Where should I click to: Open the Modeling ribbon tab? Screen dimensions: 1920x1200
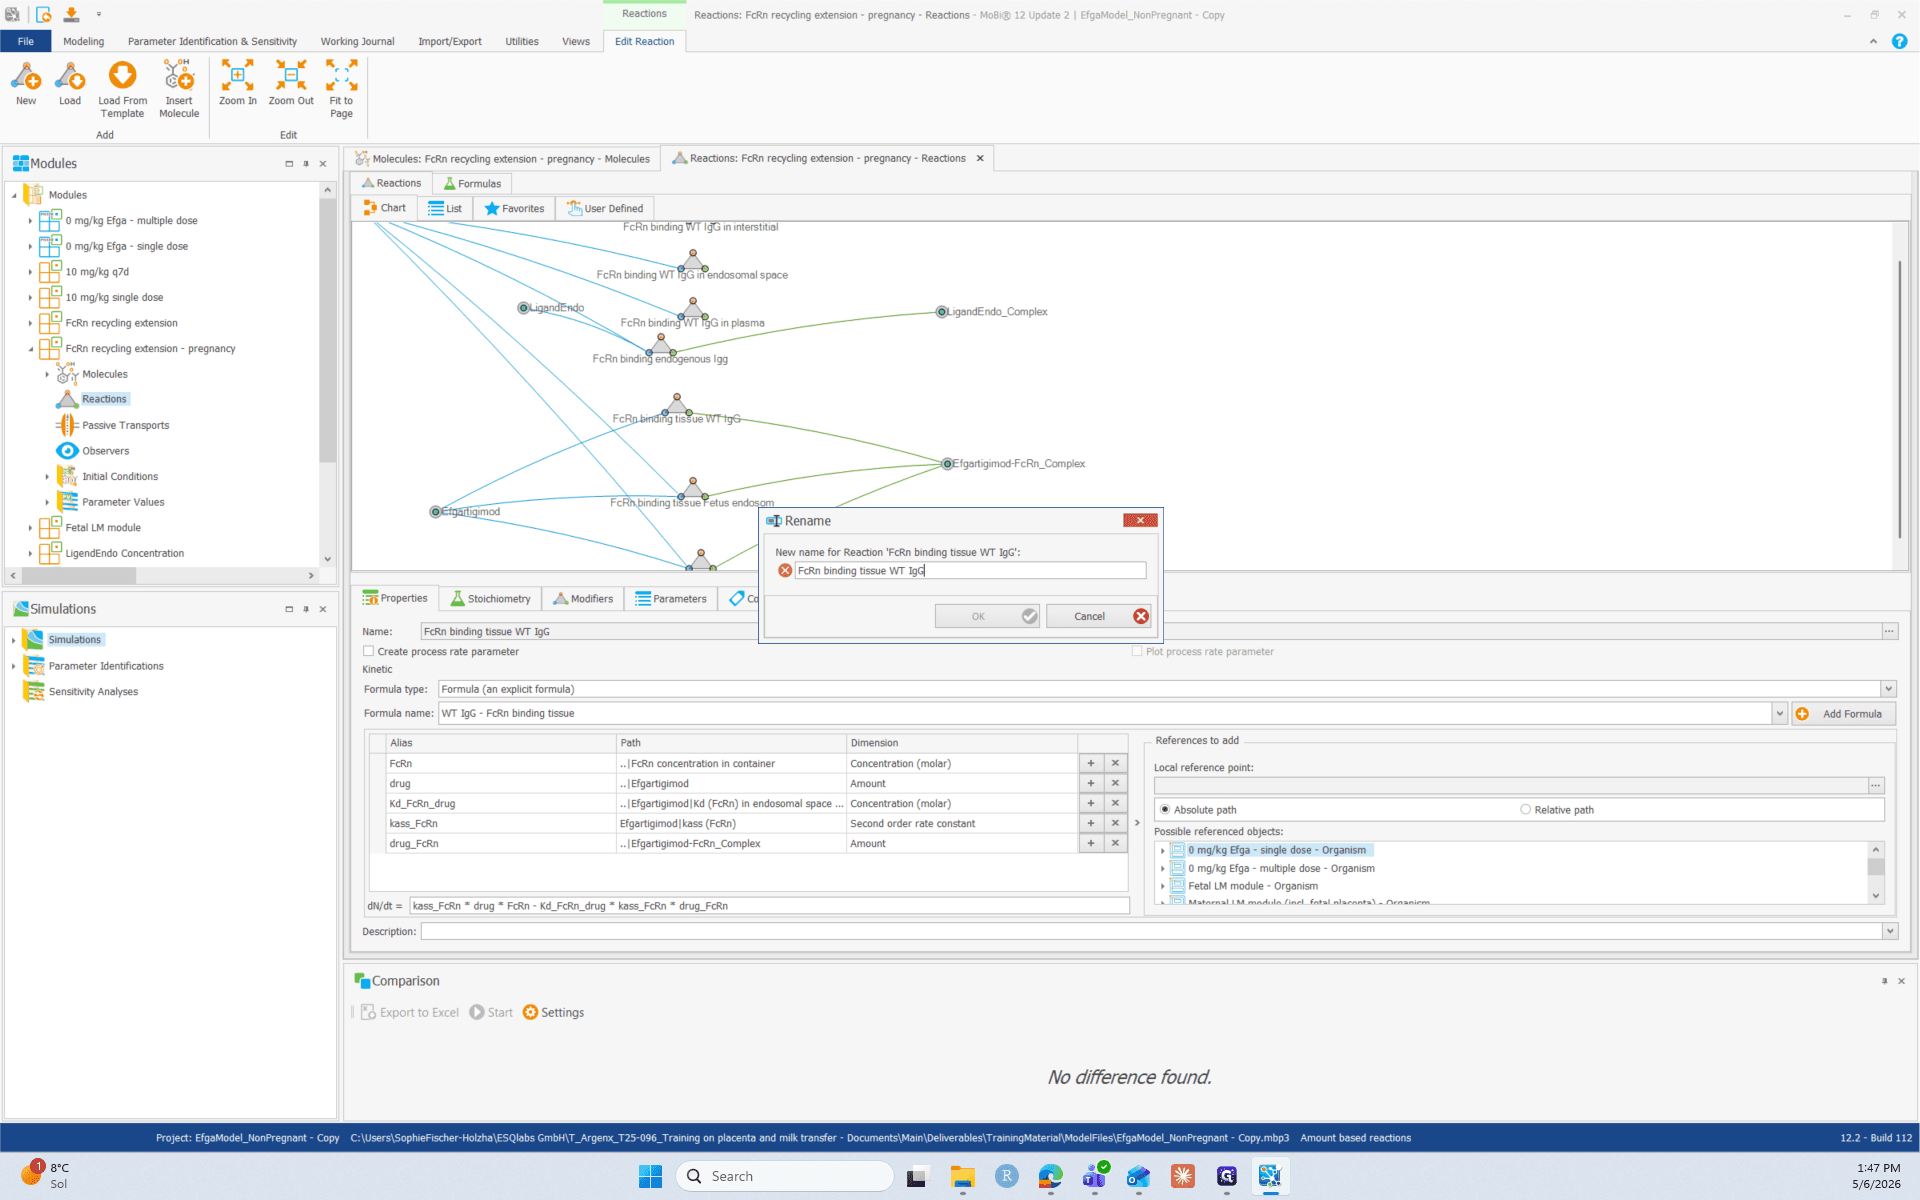tap(83, 41)
